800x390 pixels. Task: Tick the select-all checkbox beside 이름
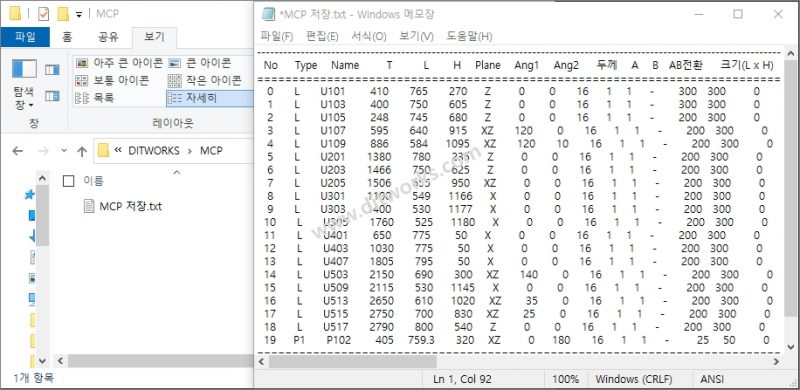[68, 181]
